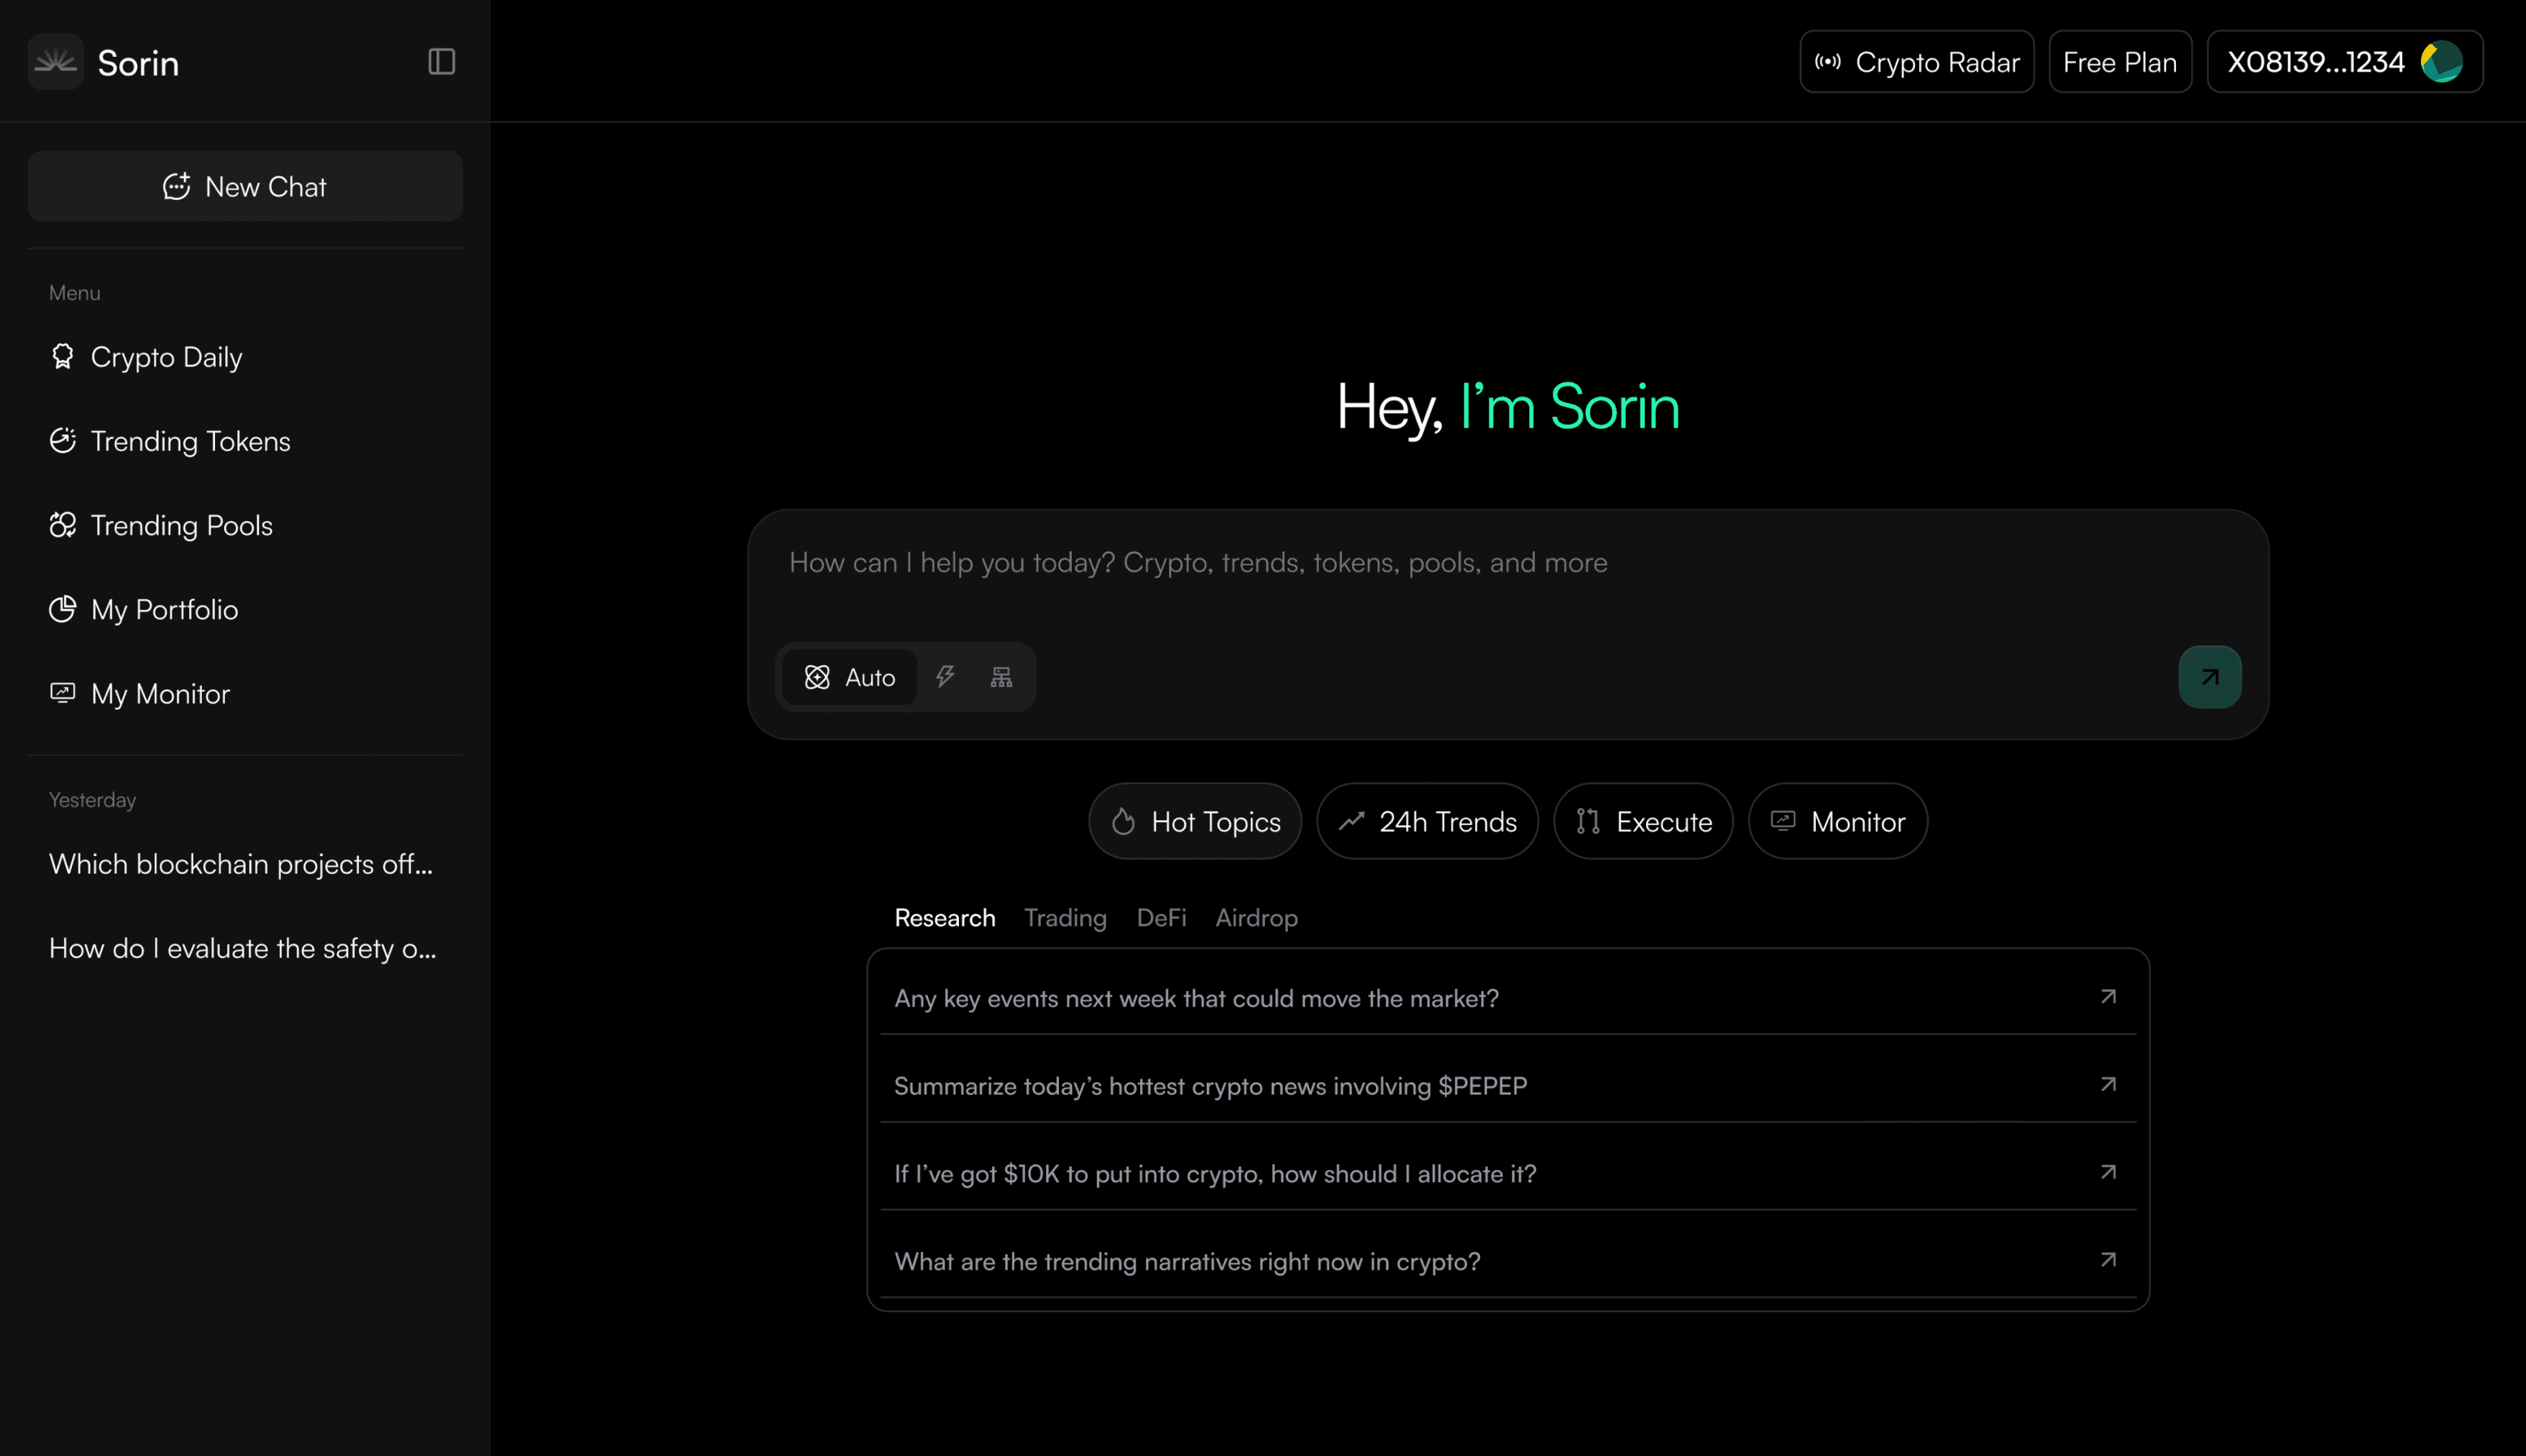The image size is (2526, 1456).
Task: Open My Monitor section
Action: pyautogui.click(x=160, y=693)
